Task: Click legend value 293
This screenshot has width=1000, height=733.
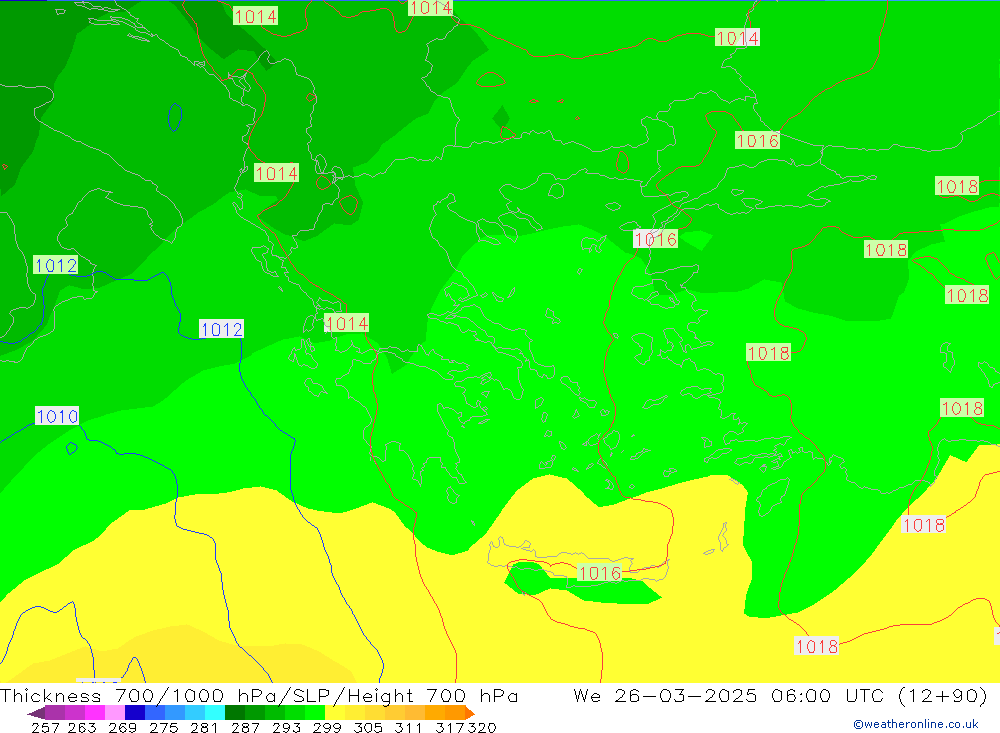Action: pyautogui.click(x=286, y=727)
